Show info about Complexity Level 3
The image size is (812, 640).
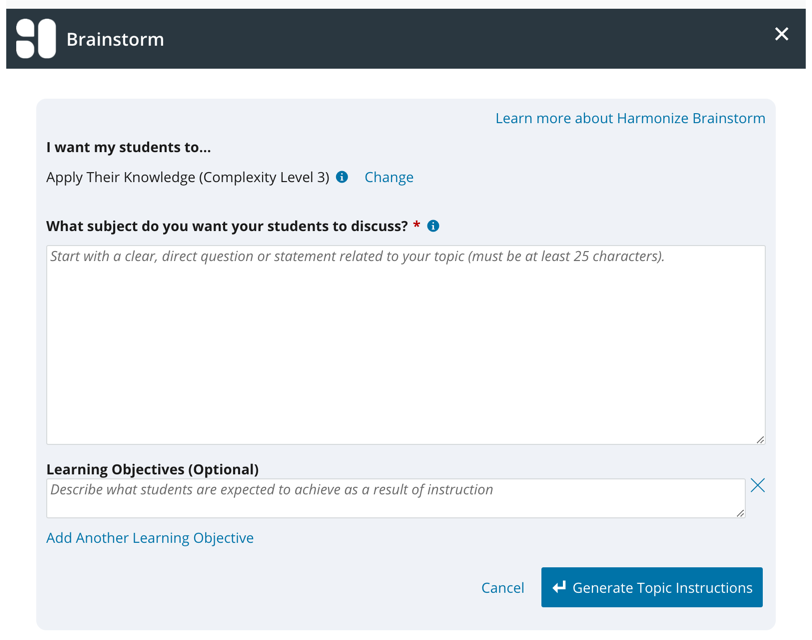click(x=342, y=177)
